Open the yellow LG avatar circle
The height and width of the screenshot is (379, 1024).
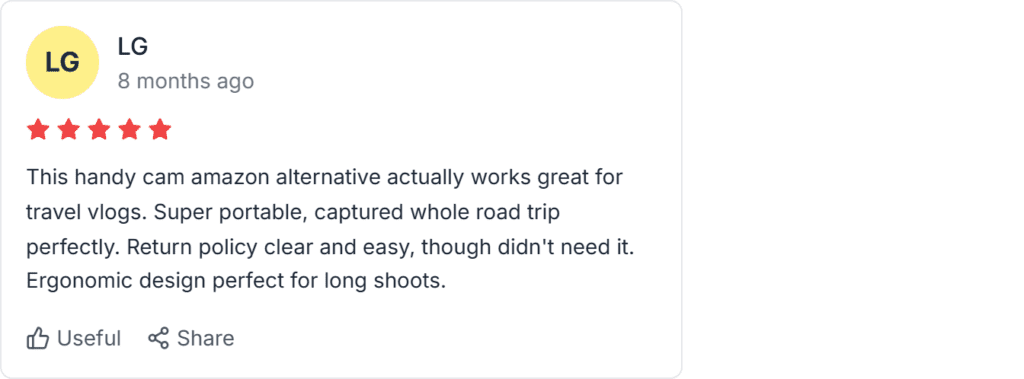point(62,62)
